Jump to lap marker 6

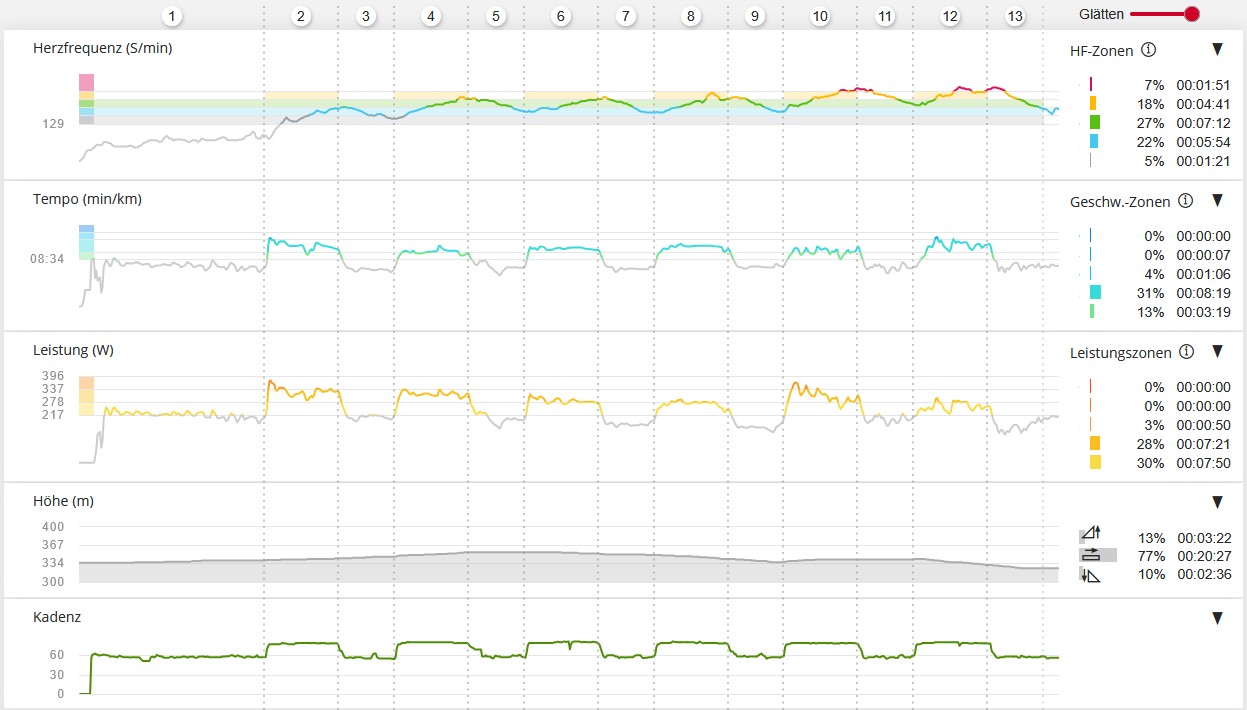pos(560,16)
